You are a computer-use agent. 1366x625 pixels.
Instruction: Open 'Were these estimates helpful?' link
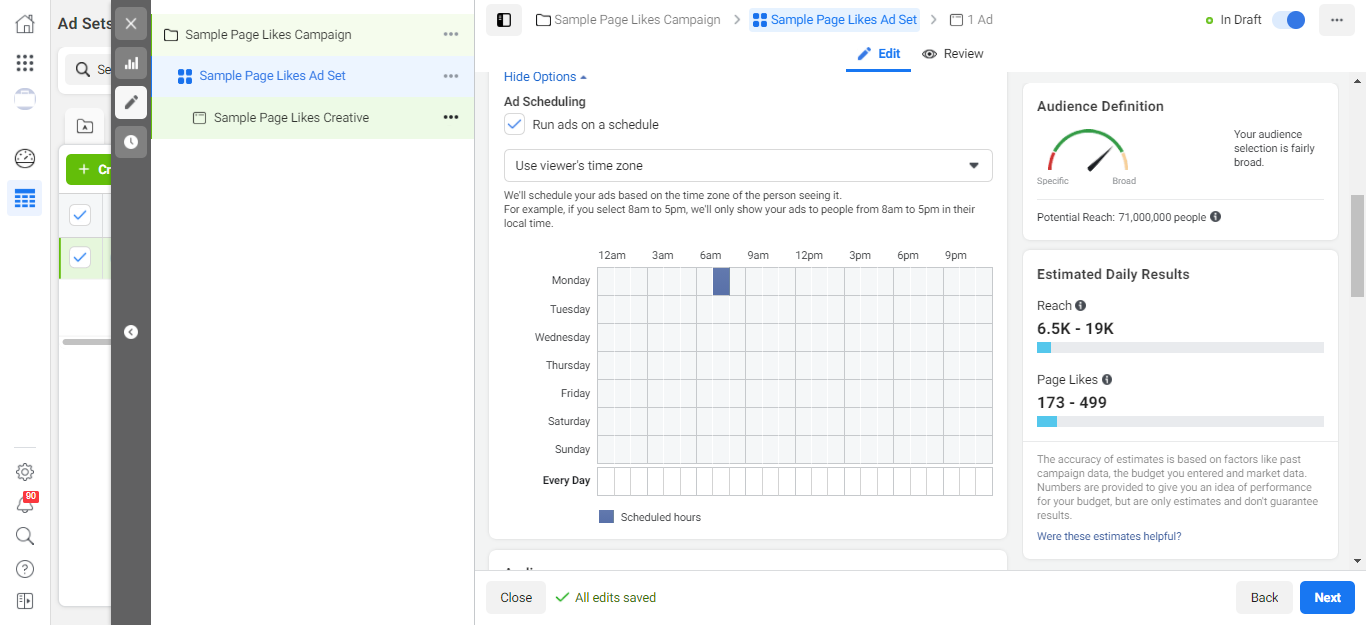pyautogui.click(x=1109, y=537)
